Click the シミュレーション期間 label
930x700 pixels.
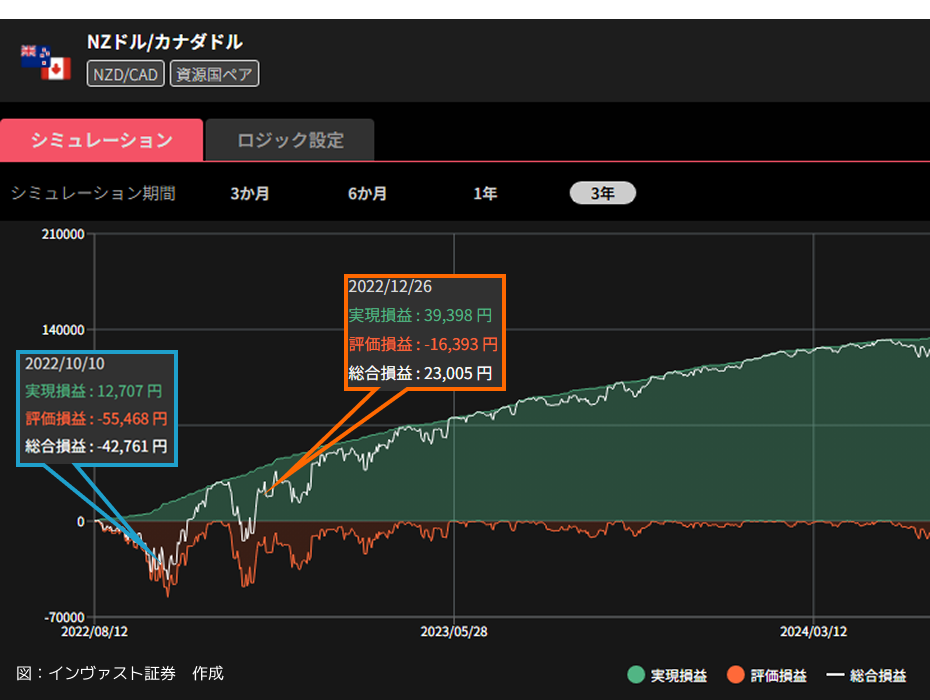(x=93, y=193)
